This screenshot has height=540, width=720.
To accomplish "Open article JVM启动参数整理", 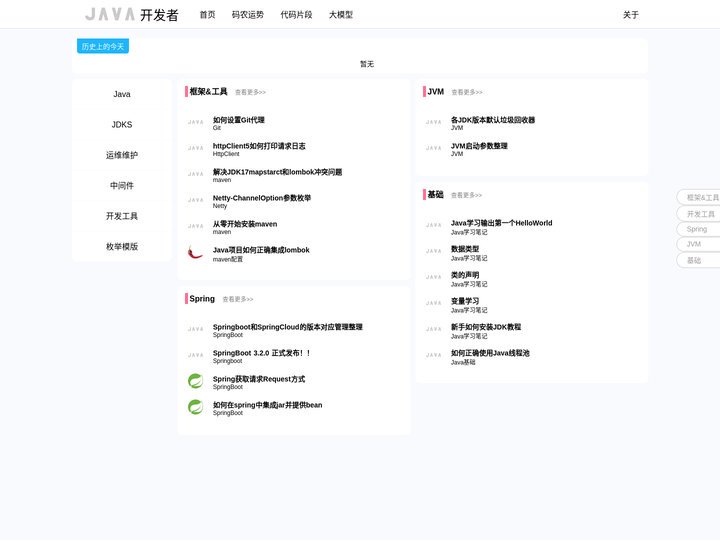I will tap(479, 146).
